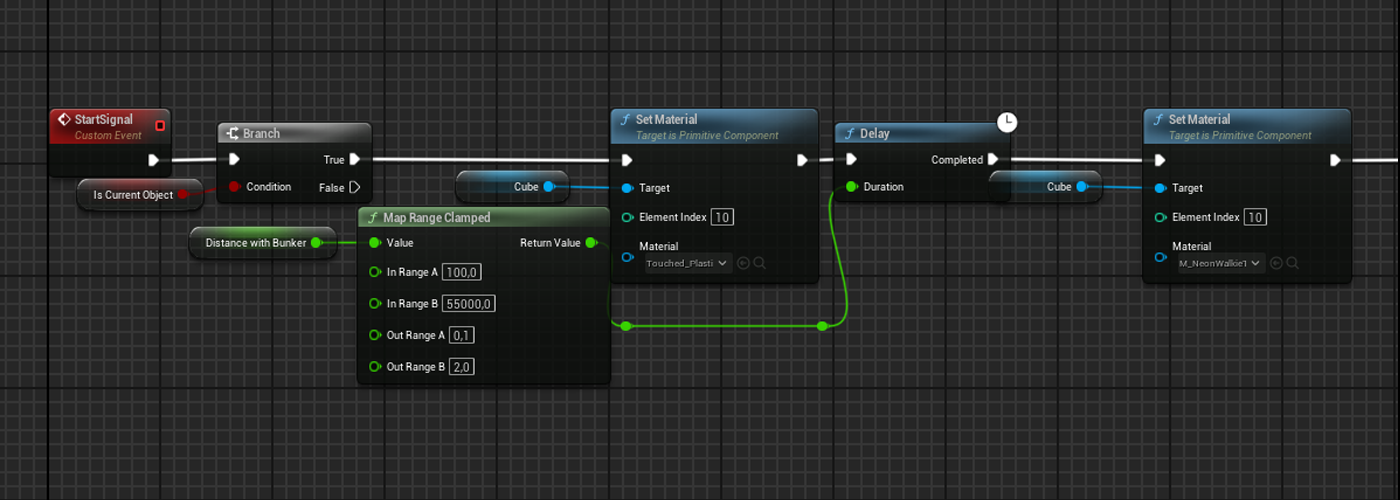Browse to M_NeonWalkie1 material with magnifier icon
The height and width of the screenshot is (500, 1400).
(x=1292, y=263)
